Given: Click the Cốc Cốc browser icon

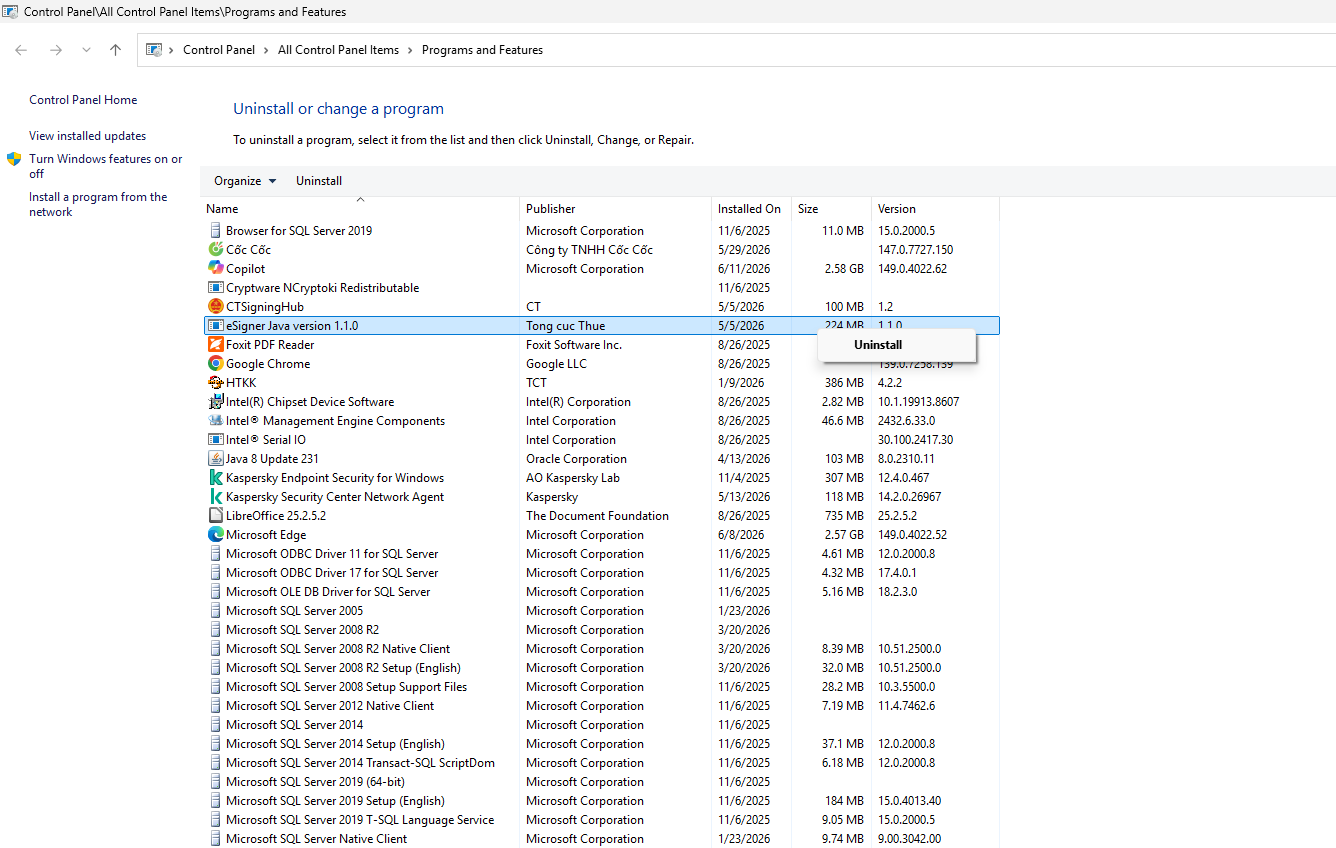Looking at the screenshot, I should coord(215,249).
